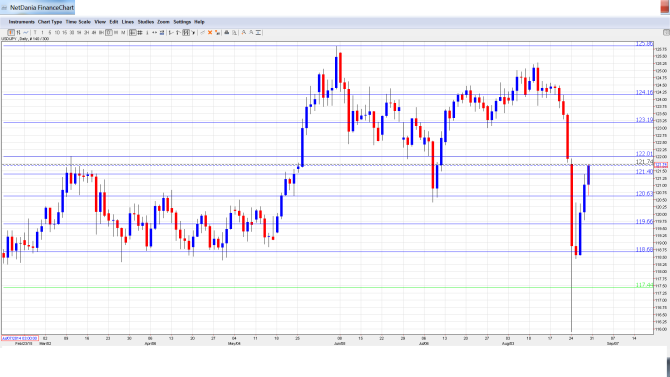The width and height of the screenshot is (670, 377).
Task: Select the Weekly (W) time scale
Action: pos(116,32)
